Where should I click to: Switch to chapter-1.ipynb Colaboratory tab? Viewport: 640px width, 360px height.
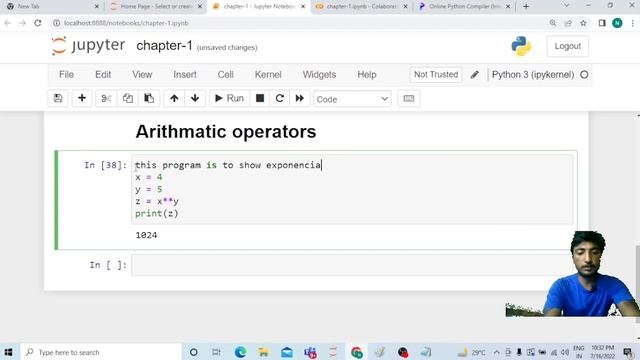point(362,7)
